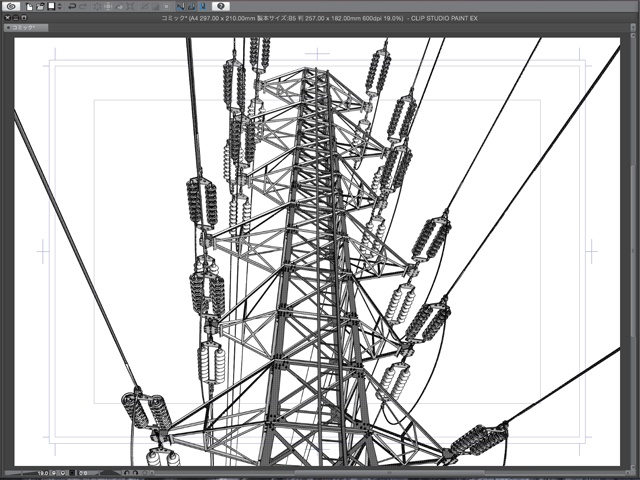Click Clear Outside Selection icon
Viewport: 640px width, 480px height.
tap(108, 7)
